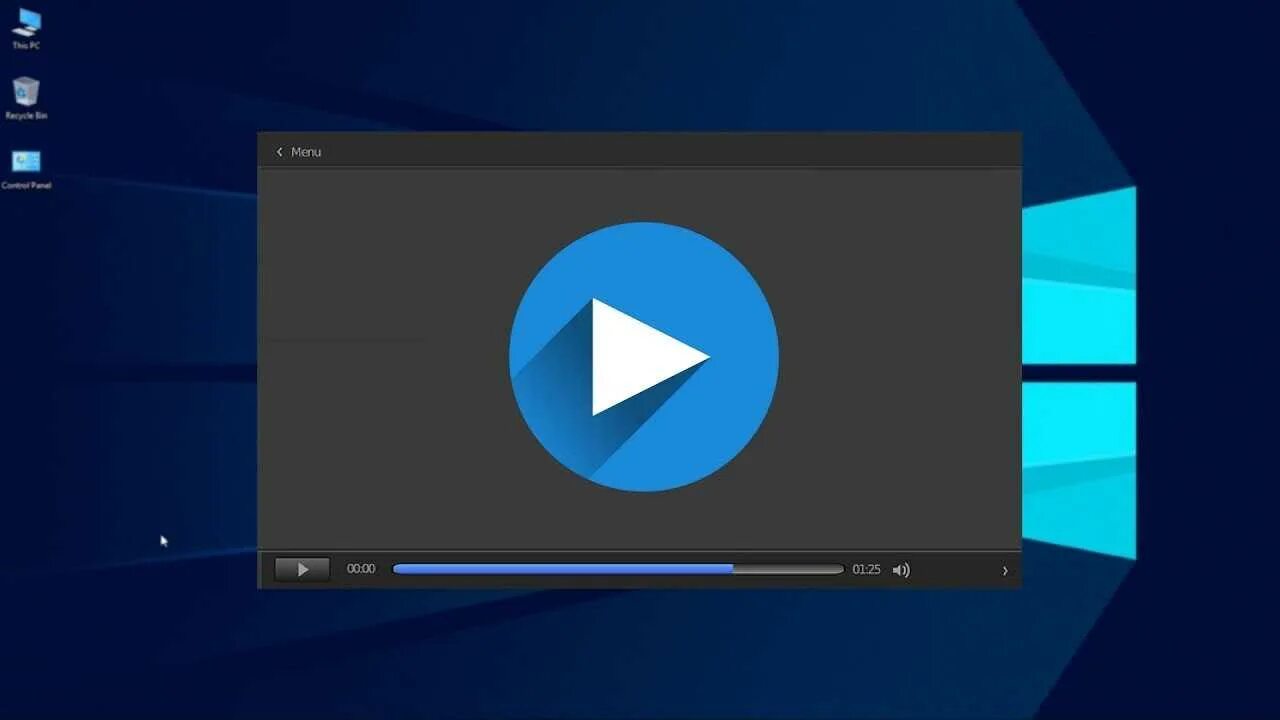Click the 00:00 elapsed time text
The height and width of the screenshot is (720, 1280).
pyautogui.click(x=361, y=569)
